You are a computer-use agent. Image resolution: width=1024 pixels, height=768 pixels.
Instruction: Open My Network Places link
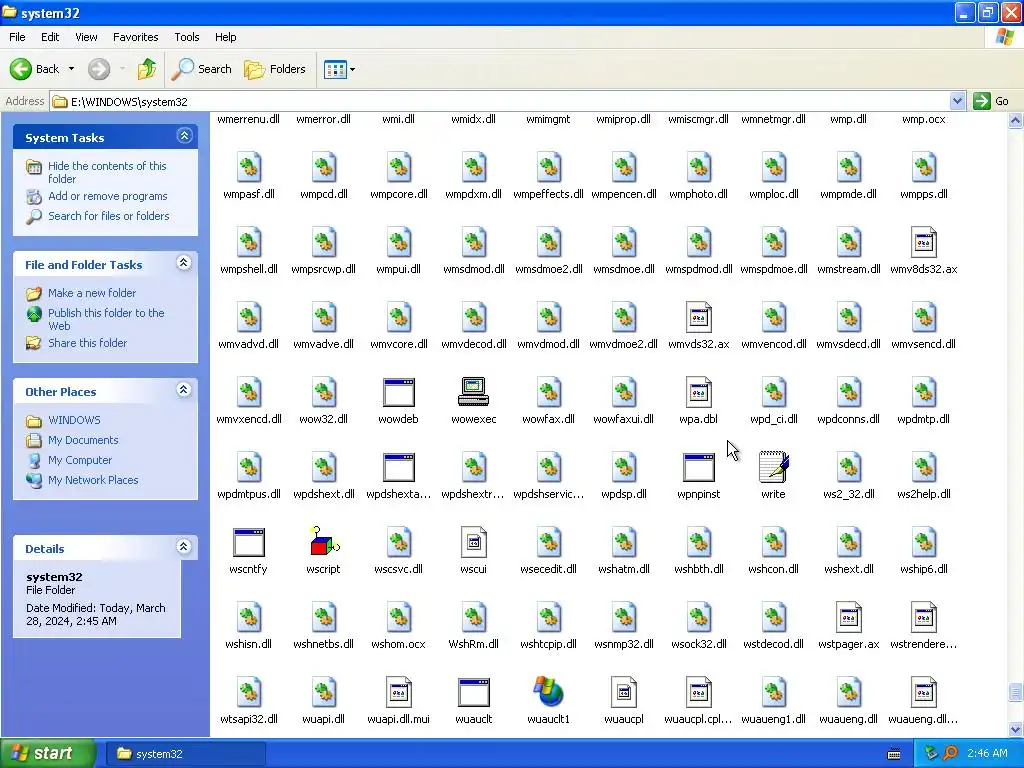[x=93, y=480]
